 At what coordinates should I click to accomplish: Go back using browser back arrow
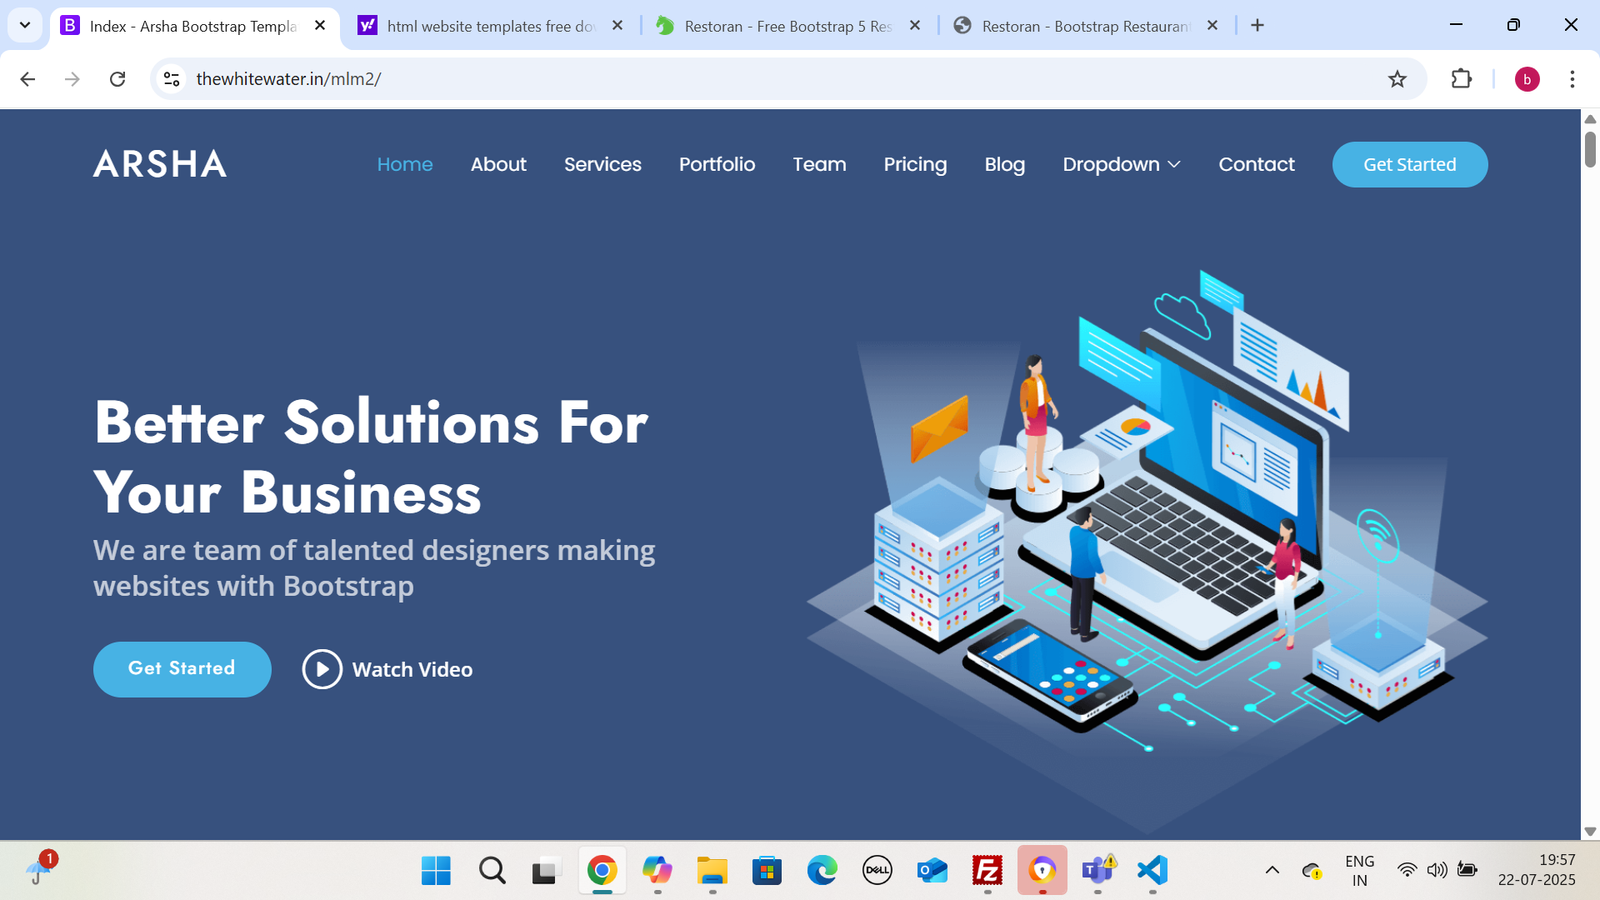tap(28, 79)
